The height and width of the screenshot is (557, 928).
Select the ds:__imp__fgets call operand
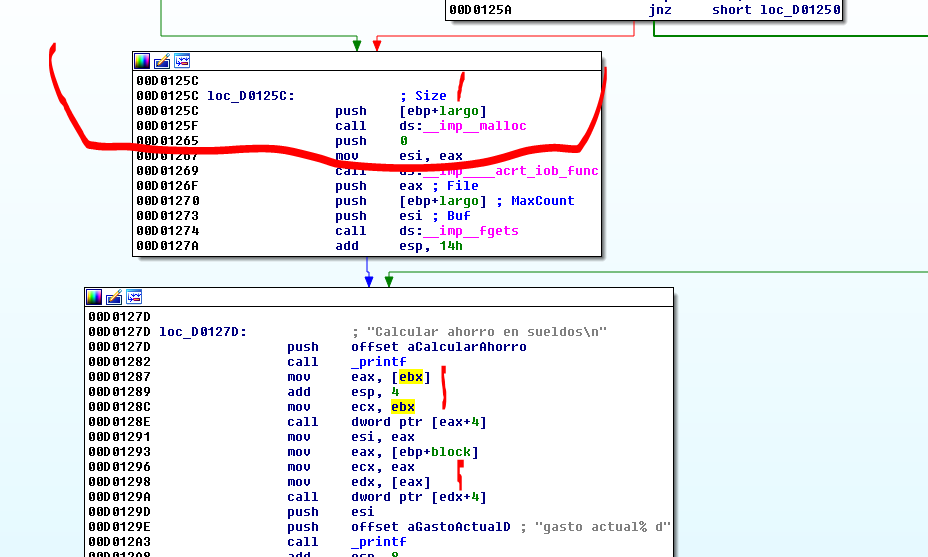458,231
